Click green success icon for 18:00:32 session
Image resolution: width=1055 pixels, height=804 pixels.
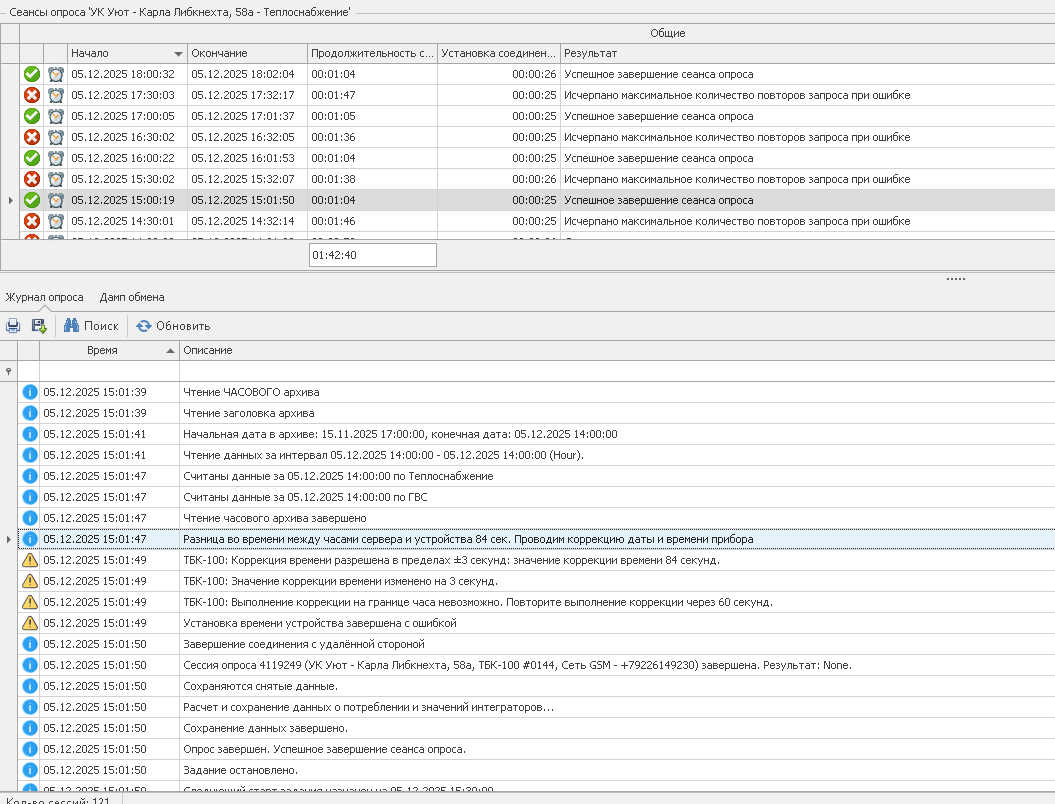(32, 74)
